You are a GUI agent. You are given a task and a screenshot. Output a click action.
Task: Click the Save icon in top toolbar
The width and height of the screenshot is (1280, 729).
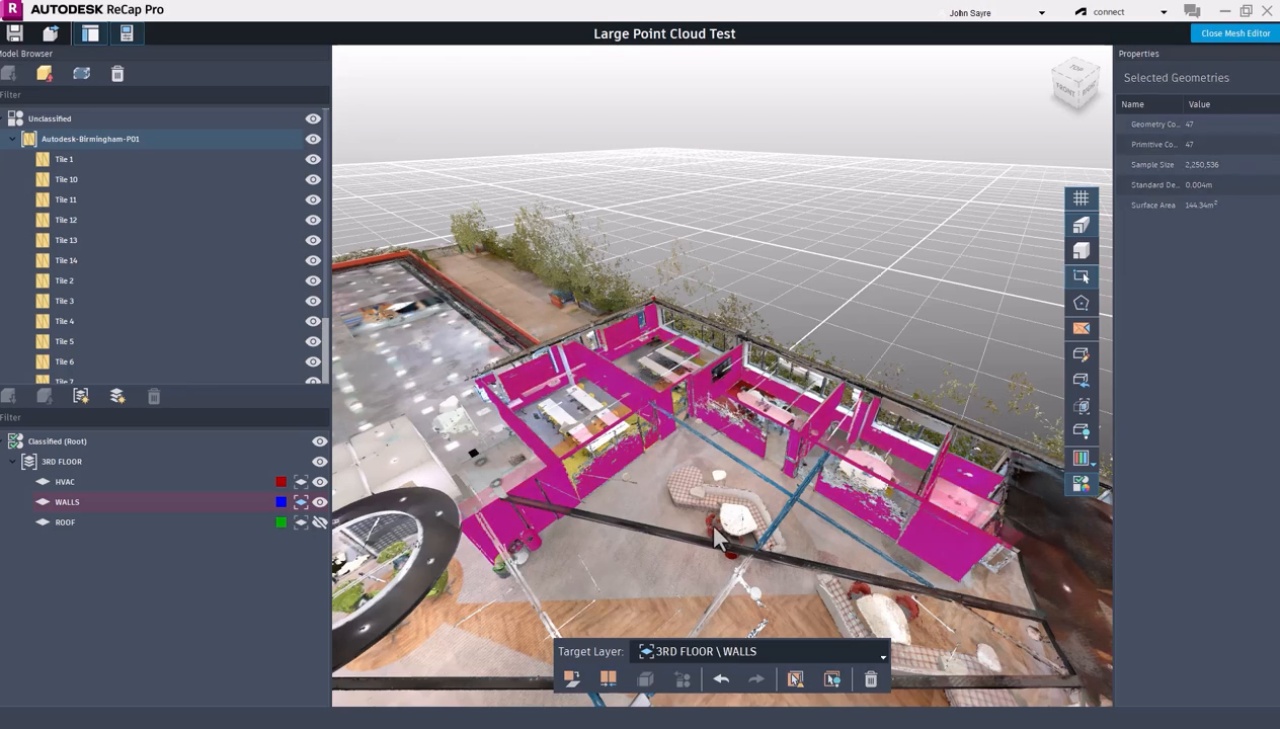pyautogui.click(x=15, y=34)
